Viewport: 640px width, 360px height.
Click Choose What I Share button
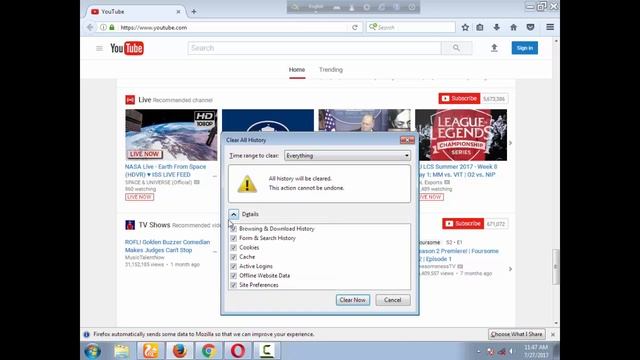click(x=517, y=334)
